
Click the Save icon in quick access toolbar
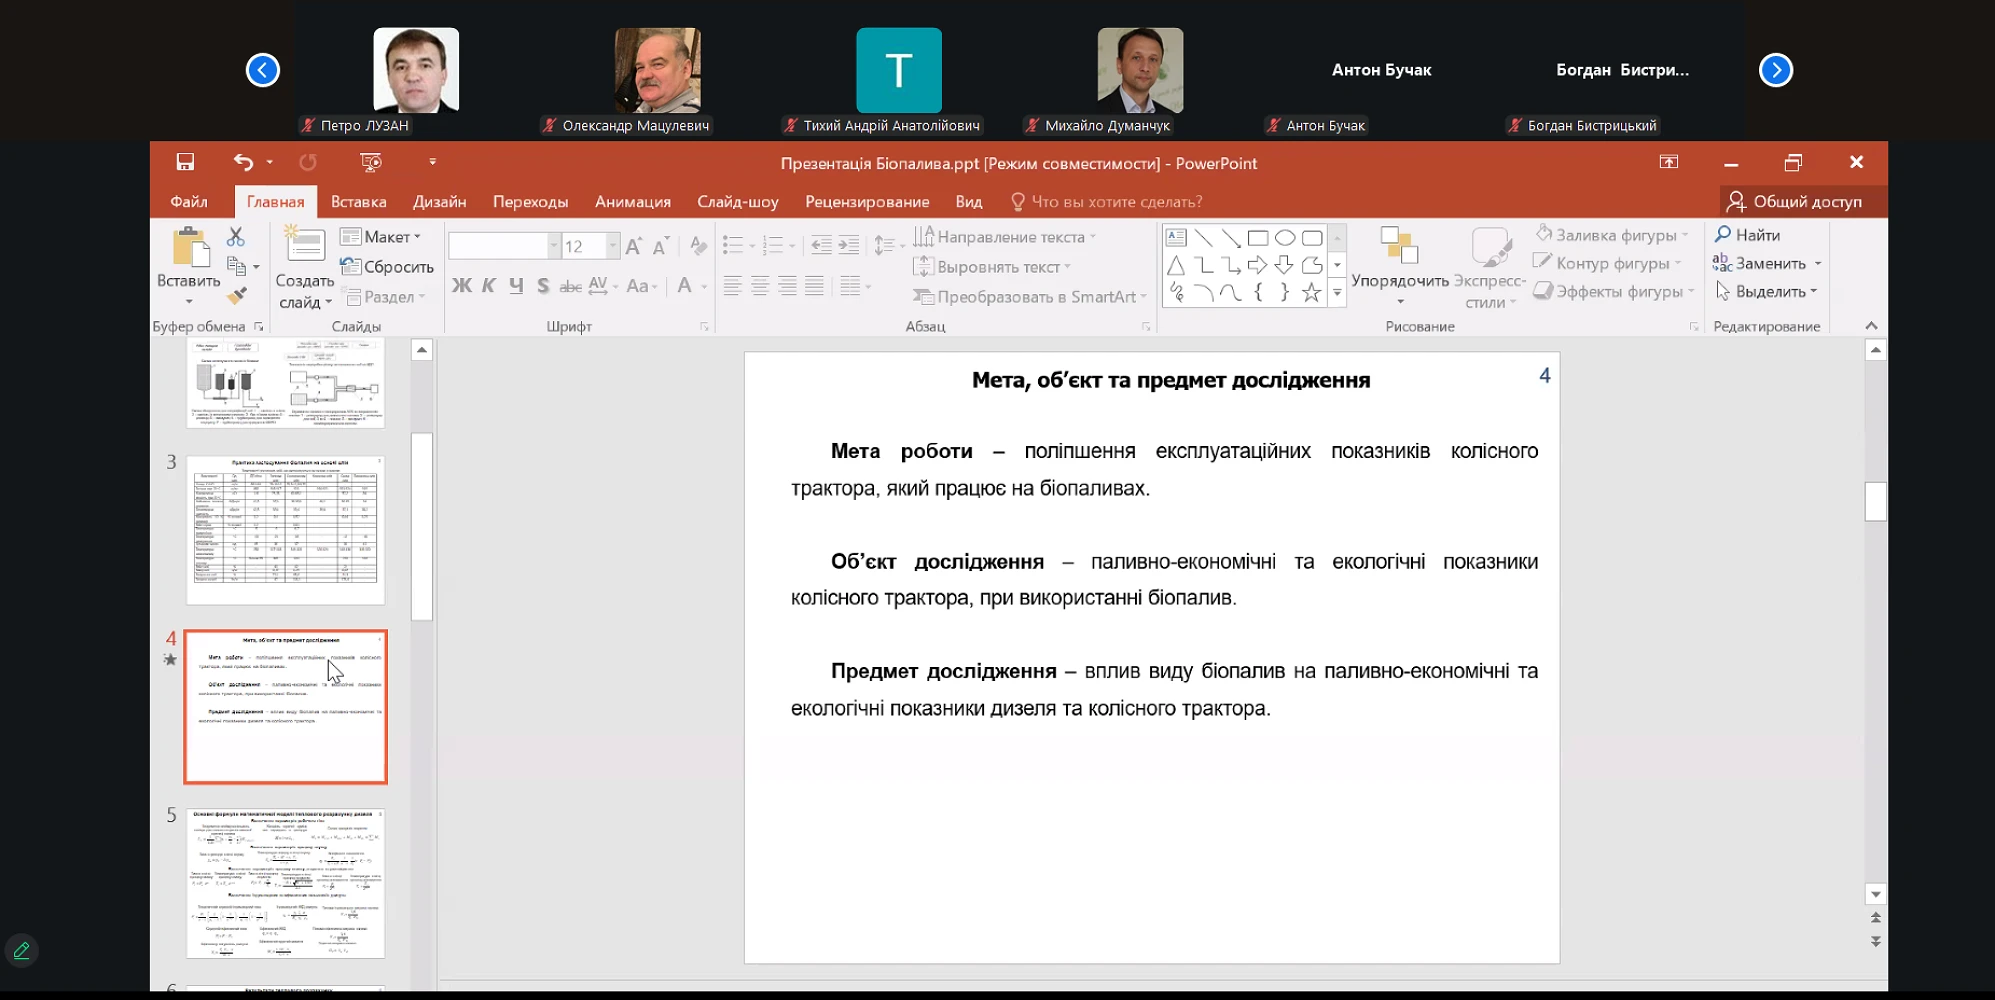click(x=185, y=162)
